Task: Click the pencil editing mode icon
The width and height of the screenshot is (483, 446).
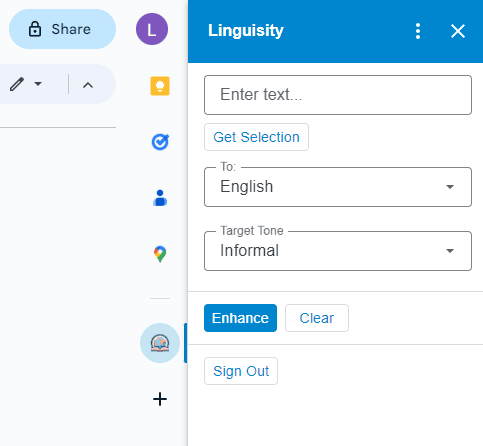Action: tap(17, 84)
